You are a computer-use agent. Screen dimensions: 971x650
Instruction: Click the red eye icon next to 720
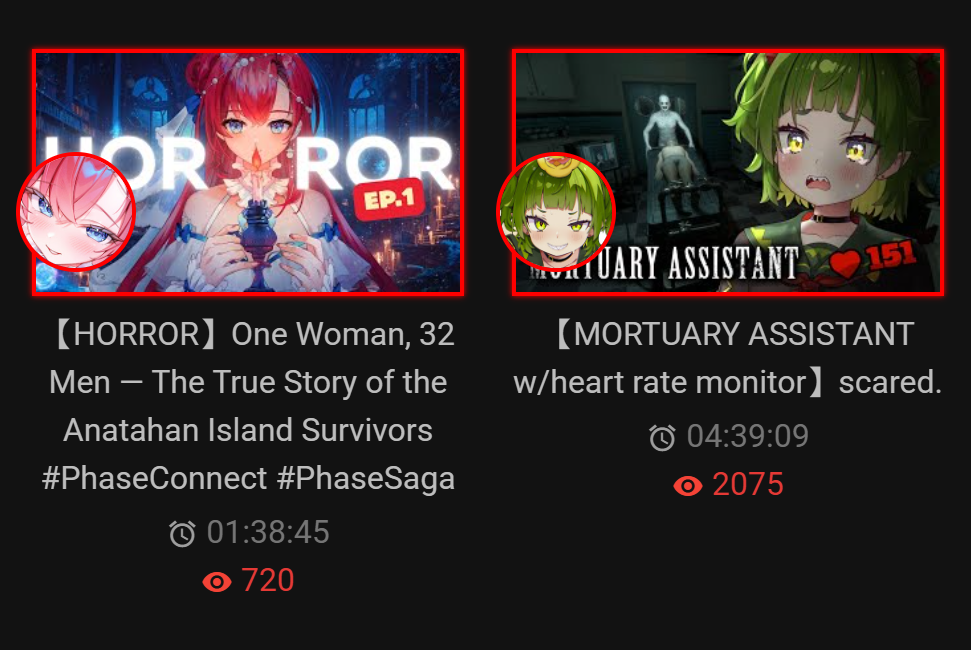[217, 582]
